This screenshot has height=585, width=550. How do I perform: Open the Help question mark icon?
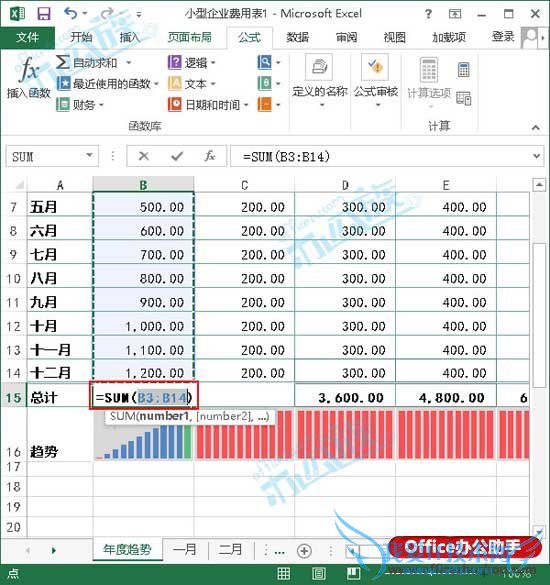[x=428, y=14]
